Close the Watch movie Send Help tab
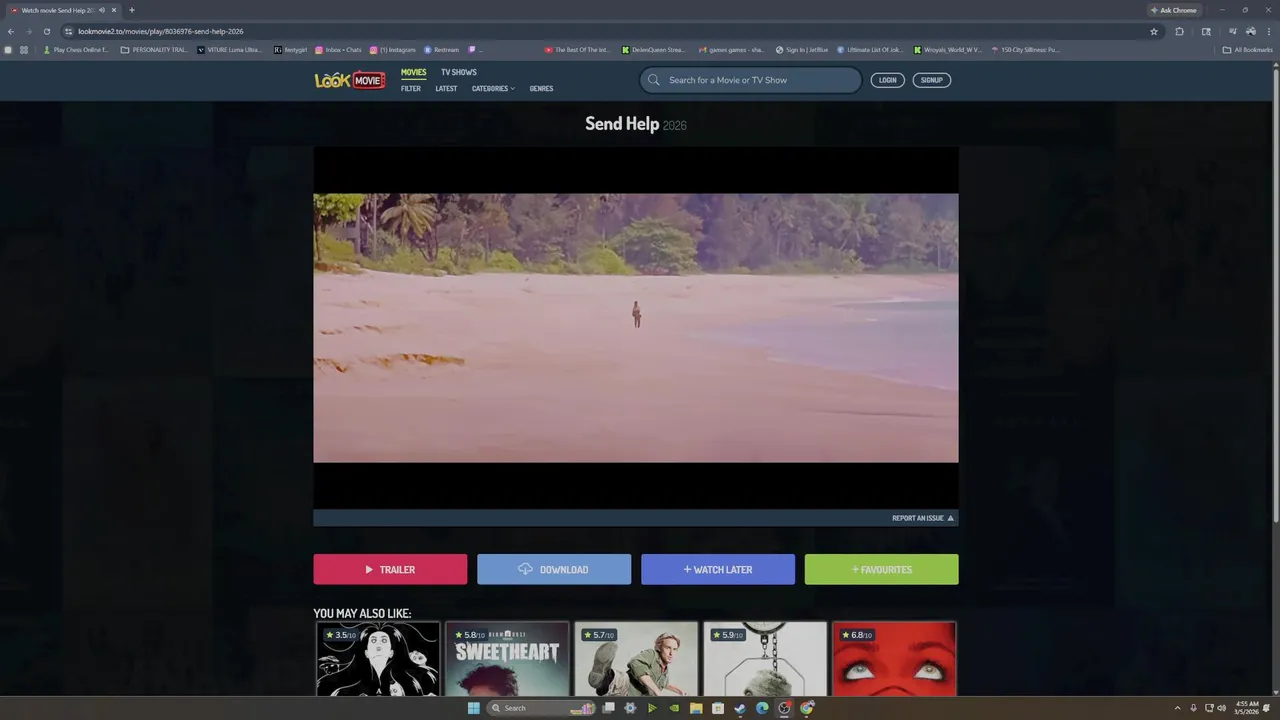 [114, 10]
